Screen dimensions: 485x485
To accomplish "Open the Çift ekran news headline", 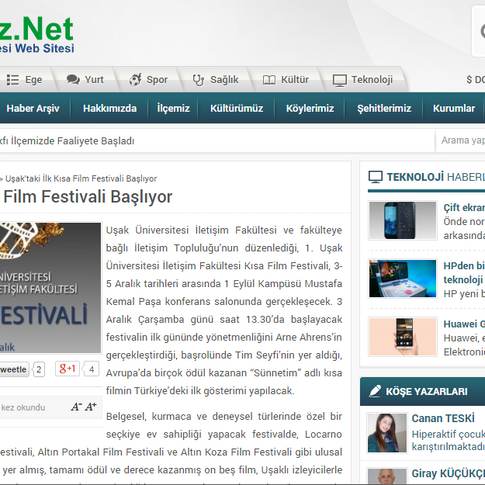I will 464,207.
